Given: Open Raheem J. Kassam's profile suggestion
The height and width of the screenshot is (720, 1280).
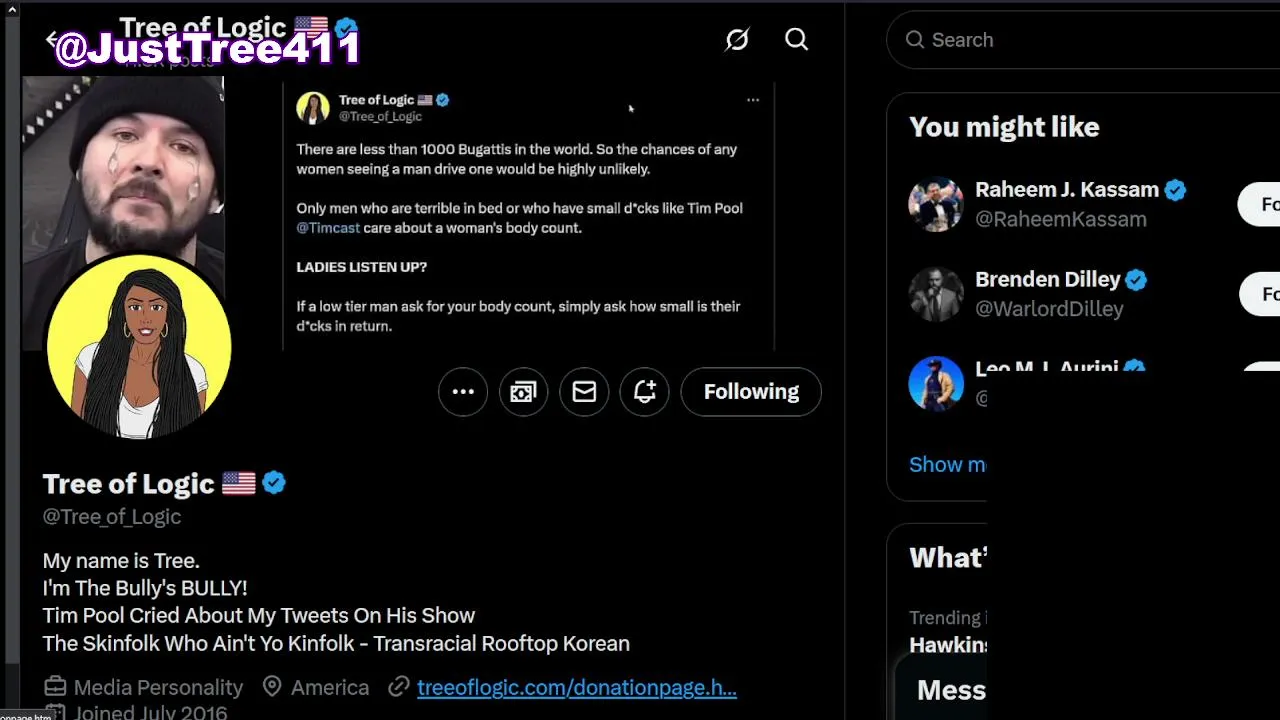Looking at the screenshot, I should click(x=1066, y=190).
